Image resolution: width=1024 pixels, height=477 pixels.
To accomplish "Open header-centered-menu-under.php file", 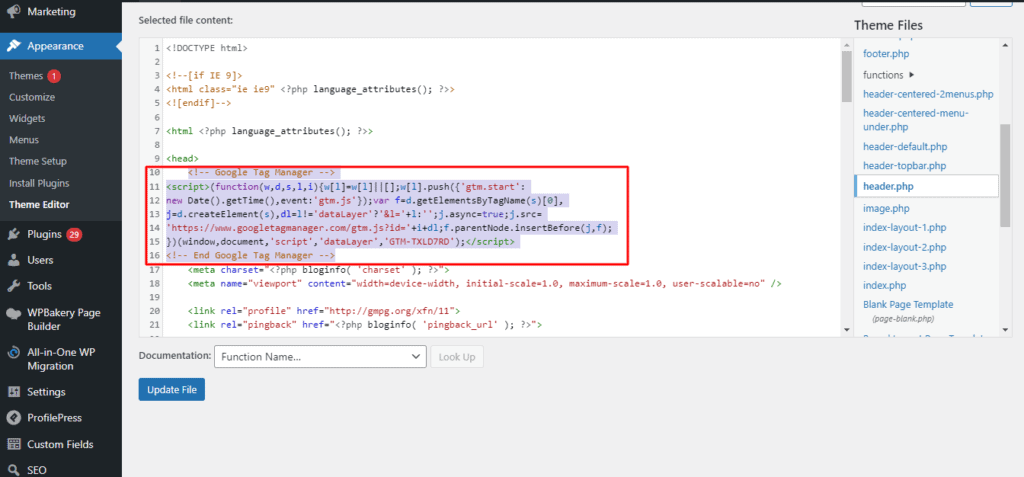I will 916,120.
